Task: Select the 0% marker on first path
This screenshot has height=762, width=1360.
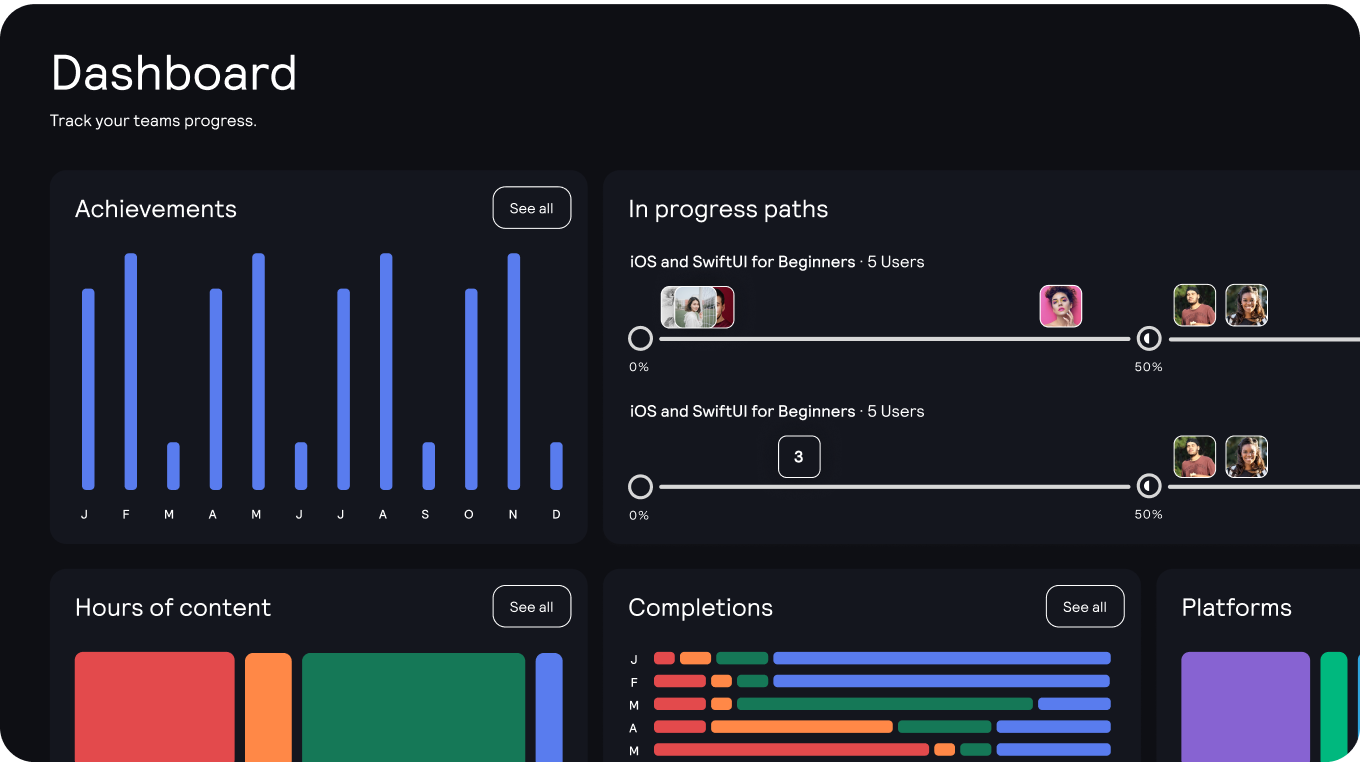Action: (640, 338)
